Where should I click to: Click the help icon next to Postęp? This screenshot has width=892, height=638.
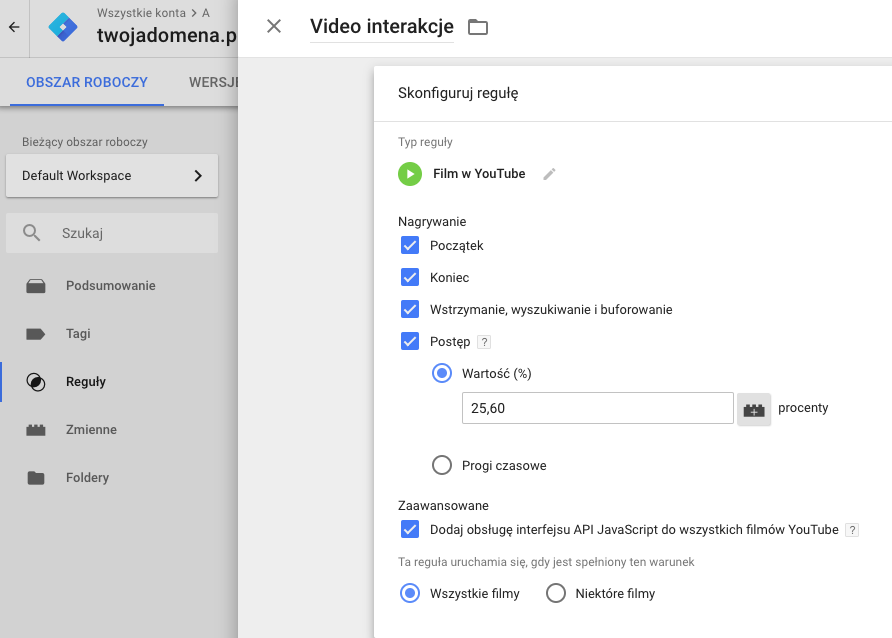pos(484,342)
